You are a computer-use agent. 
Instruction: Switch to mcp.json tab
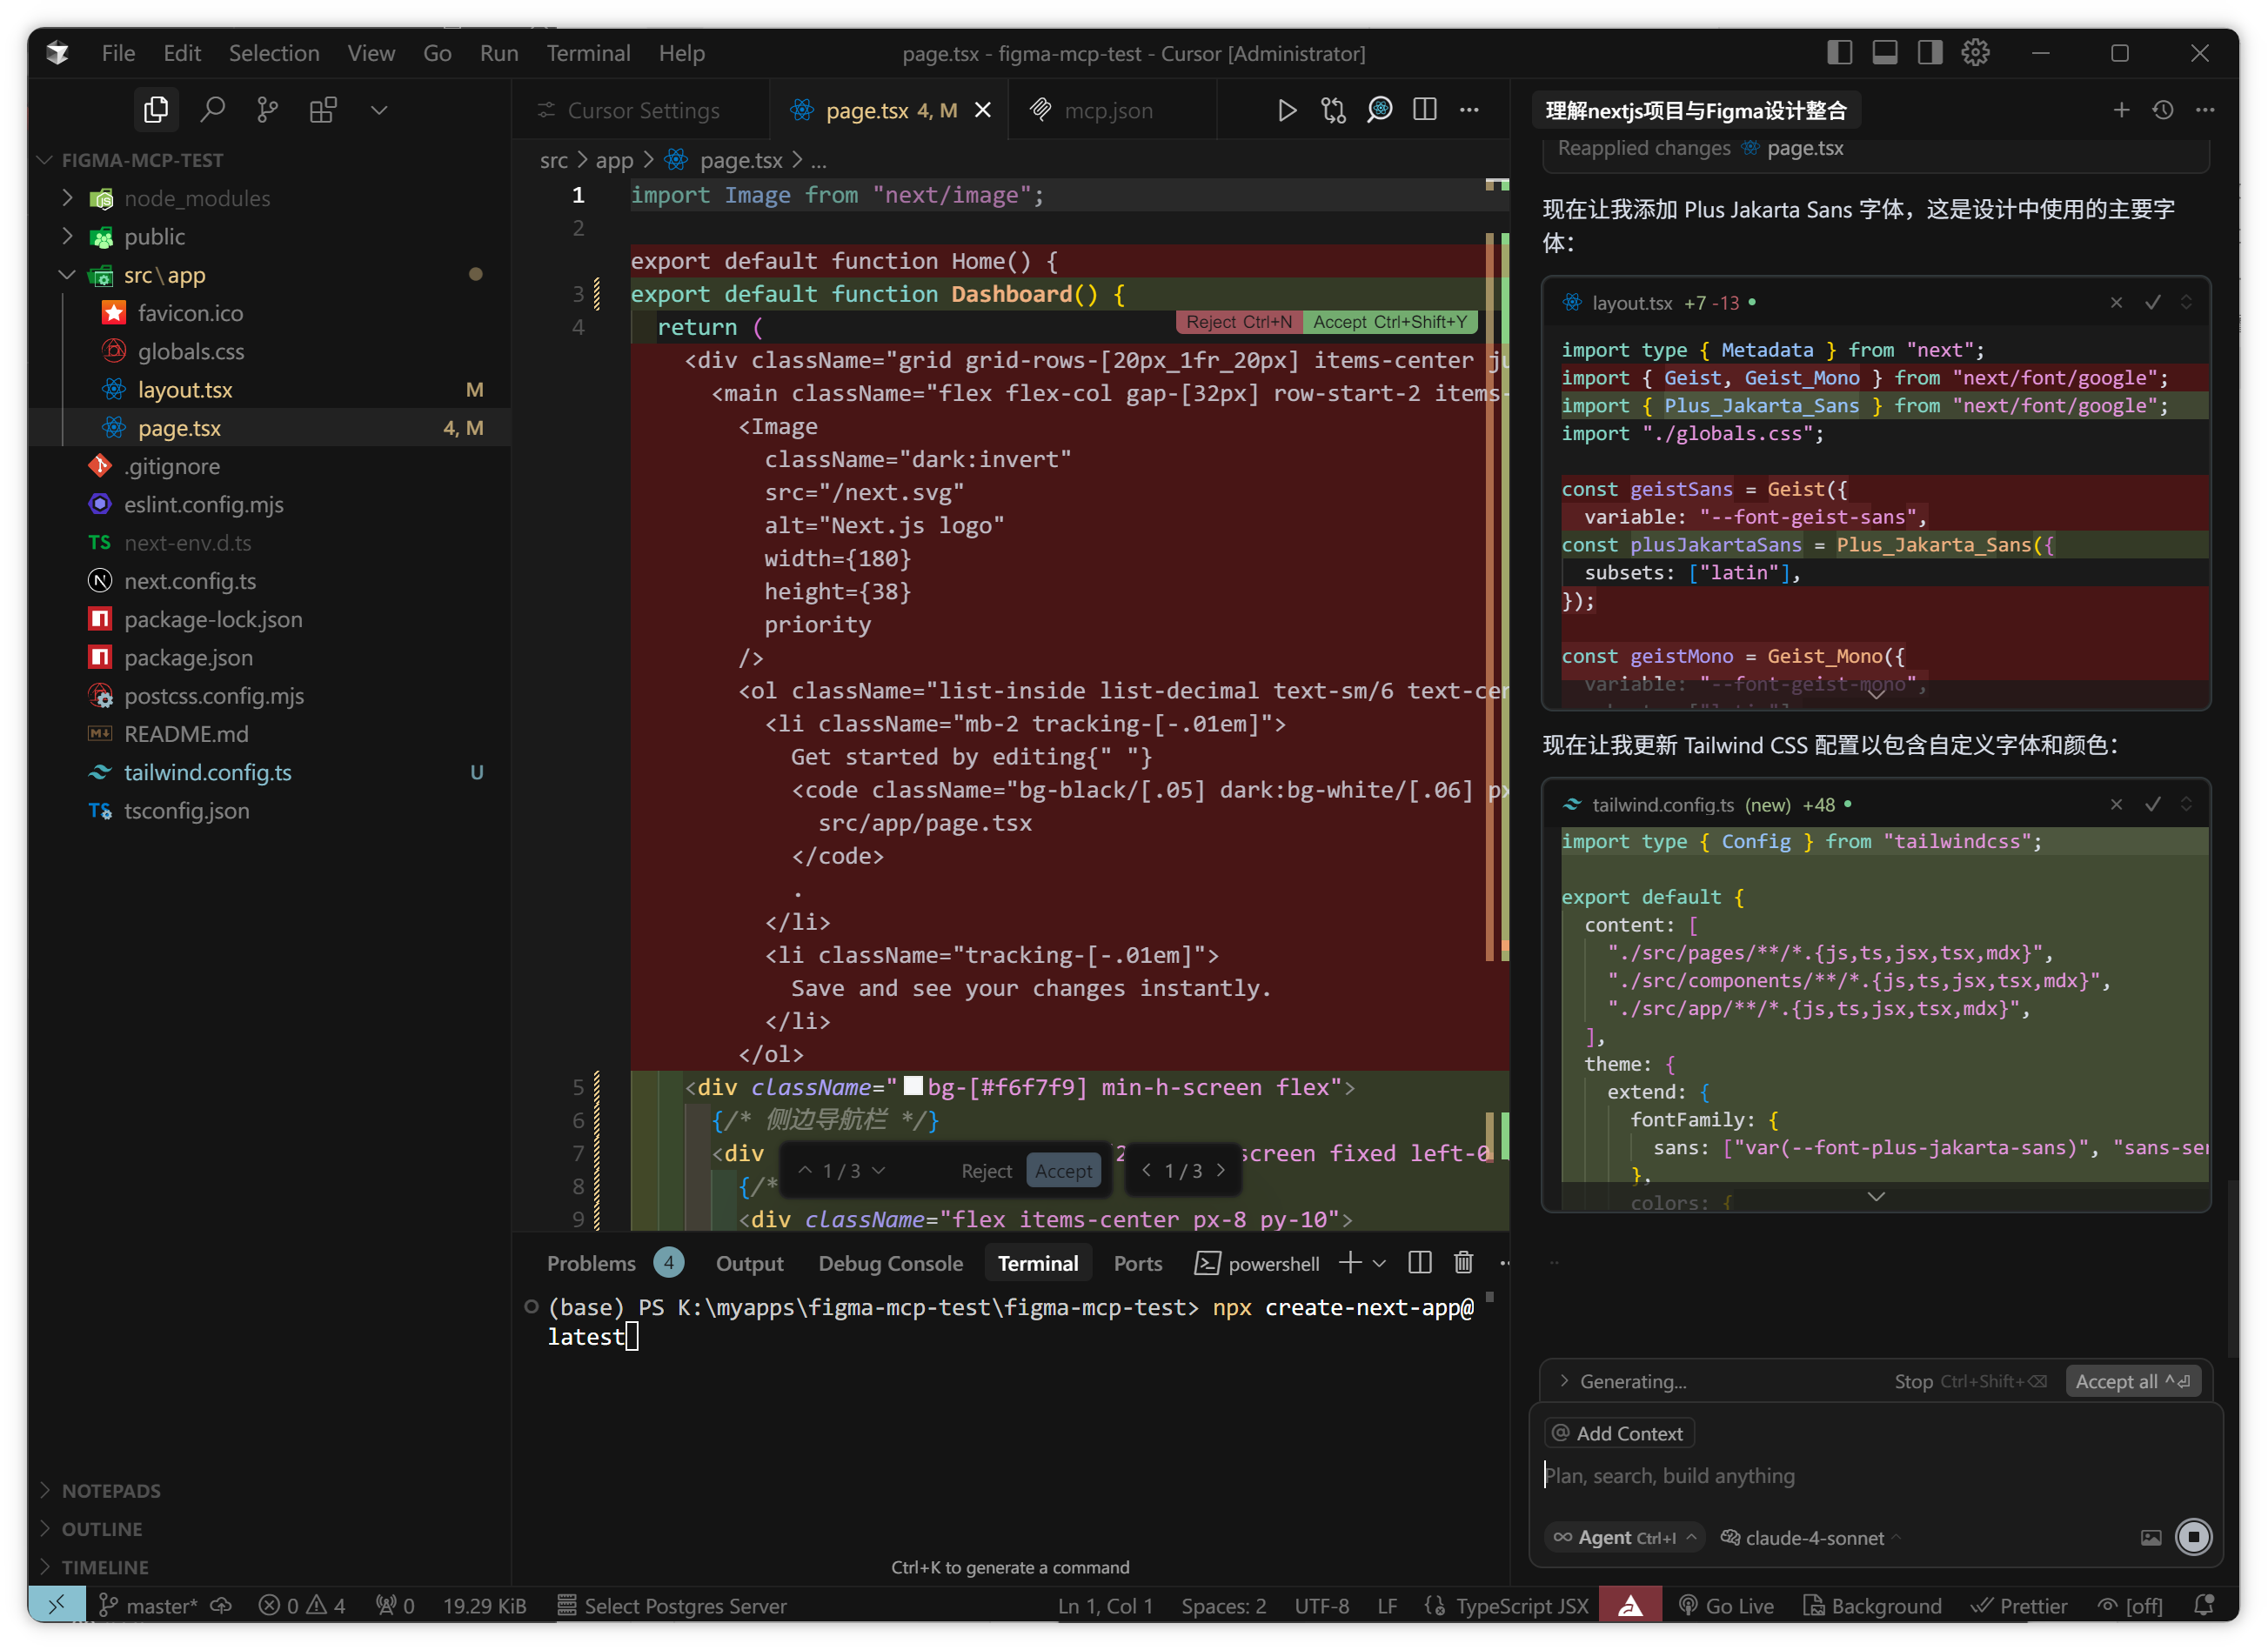pos(1108,110)
